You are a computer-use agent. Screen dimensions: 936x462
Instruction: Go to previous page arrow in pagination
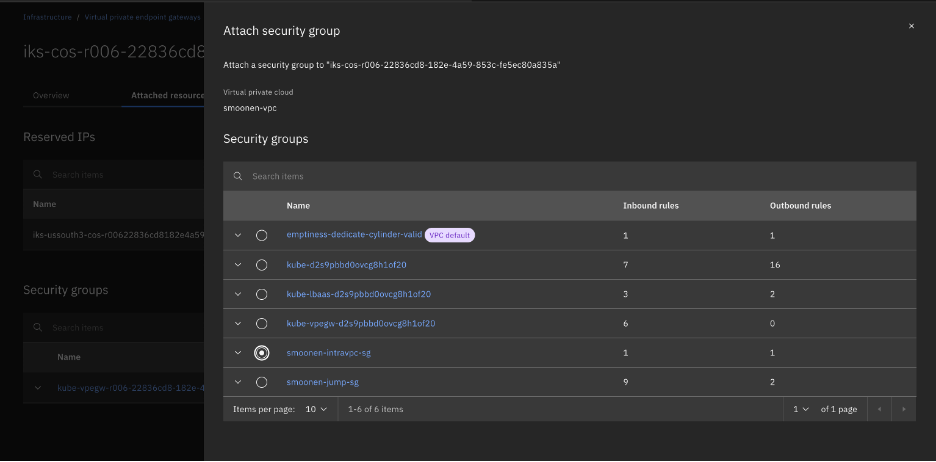coord(878,409)
